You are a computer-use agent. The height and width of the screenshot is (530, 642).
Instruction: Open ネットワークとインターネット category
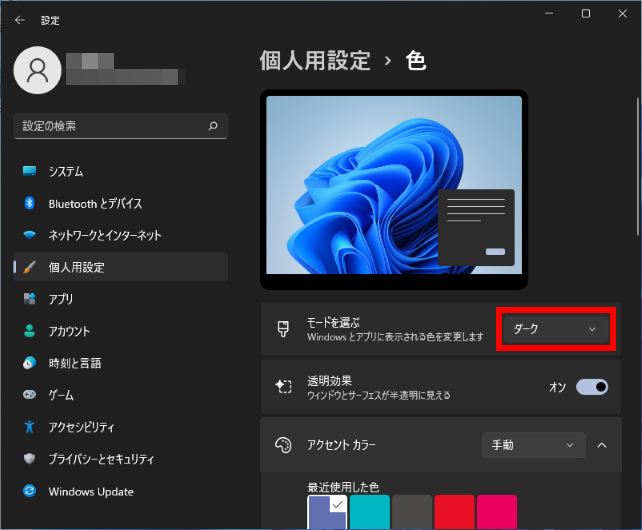coord(121,235)
